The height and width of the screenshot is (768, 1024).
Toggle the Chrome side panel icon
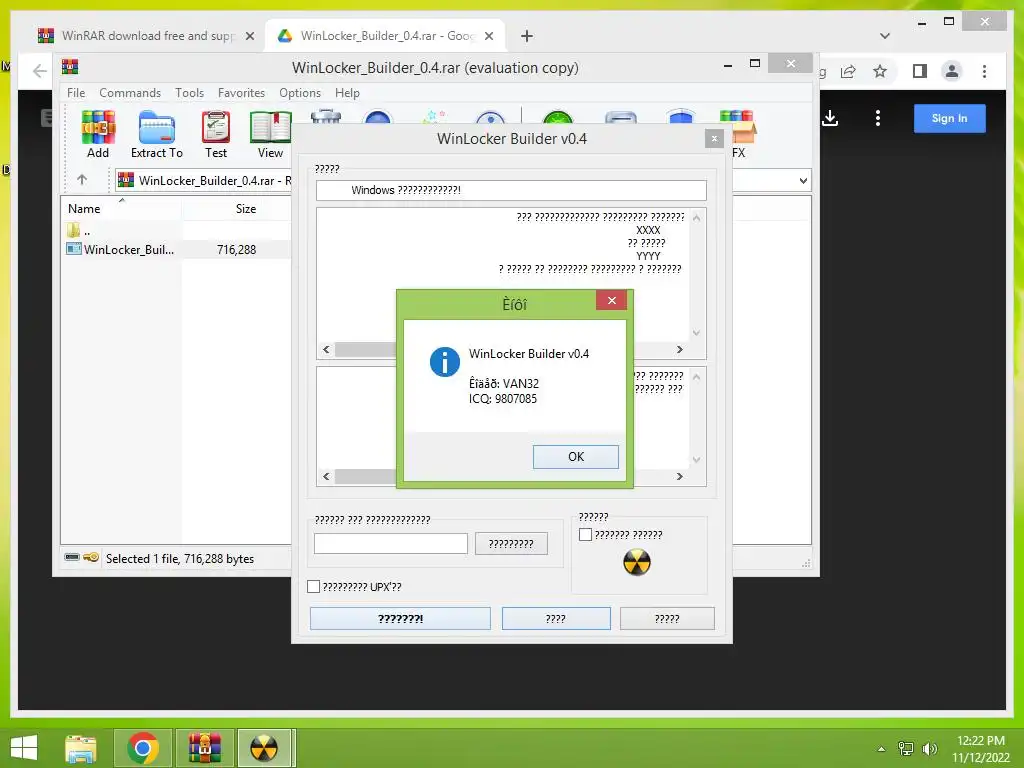(x=920, y=71)
